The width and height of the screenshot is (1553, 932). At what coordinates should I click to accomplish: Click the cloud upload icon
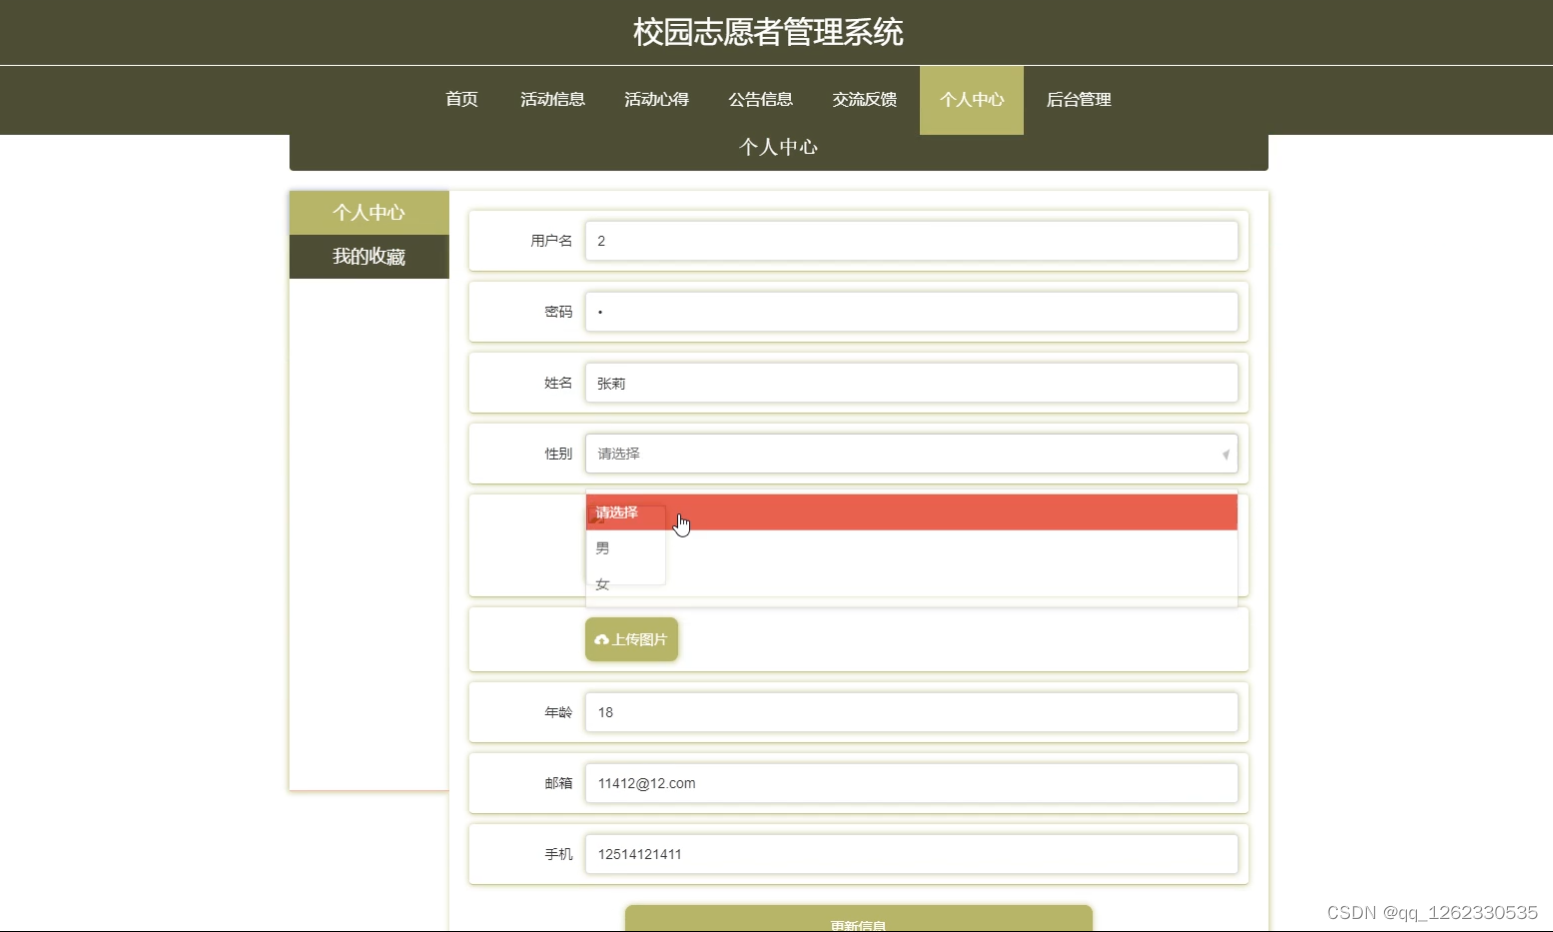[x=601, y=640]
